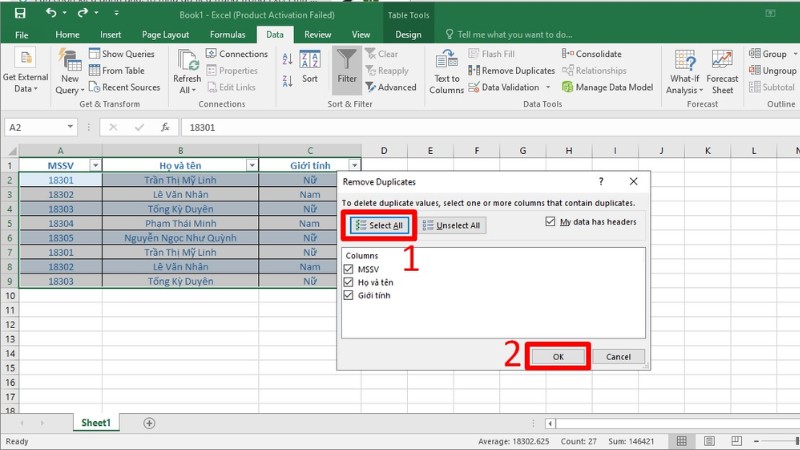Uncheck the MSSV column checkbox
Image resolution: width=800 pixels, height=450 pixels.
[349, 269]
